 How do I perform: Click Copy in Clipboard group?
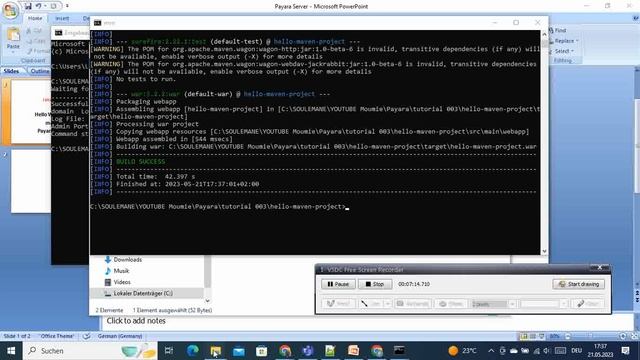pos(36,41)
